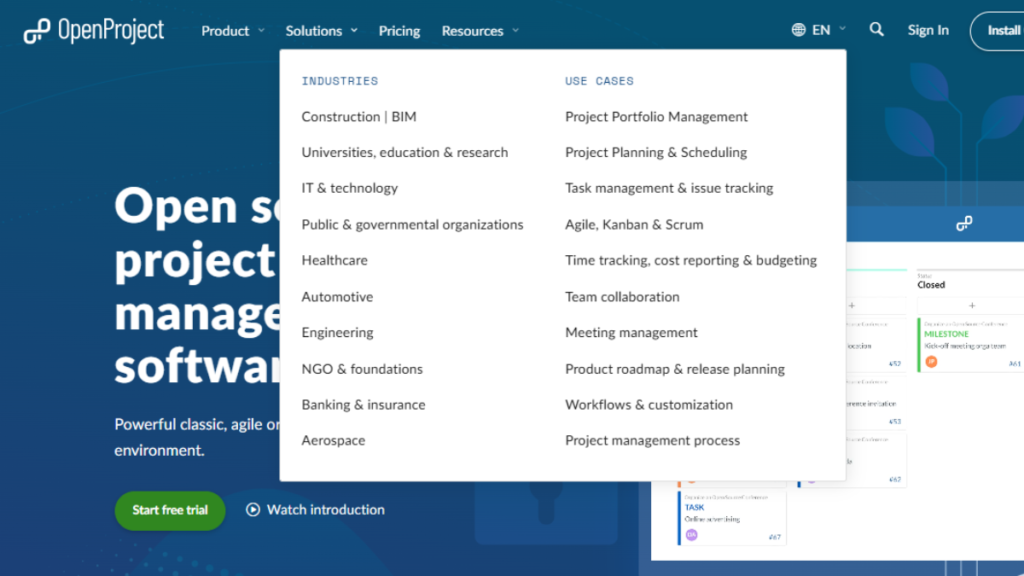This screenshot has height=576, width=1024.
Task: Open the Product menu
Action: (x=225, y=31)
